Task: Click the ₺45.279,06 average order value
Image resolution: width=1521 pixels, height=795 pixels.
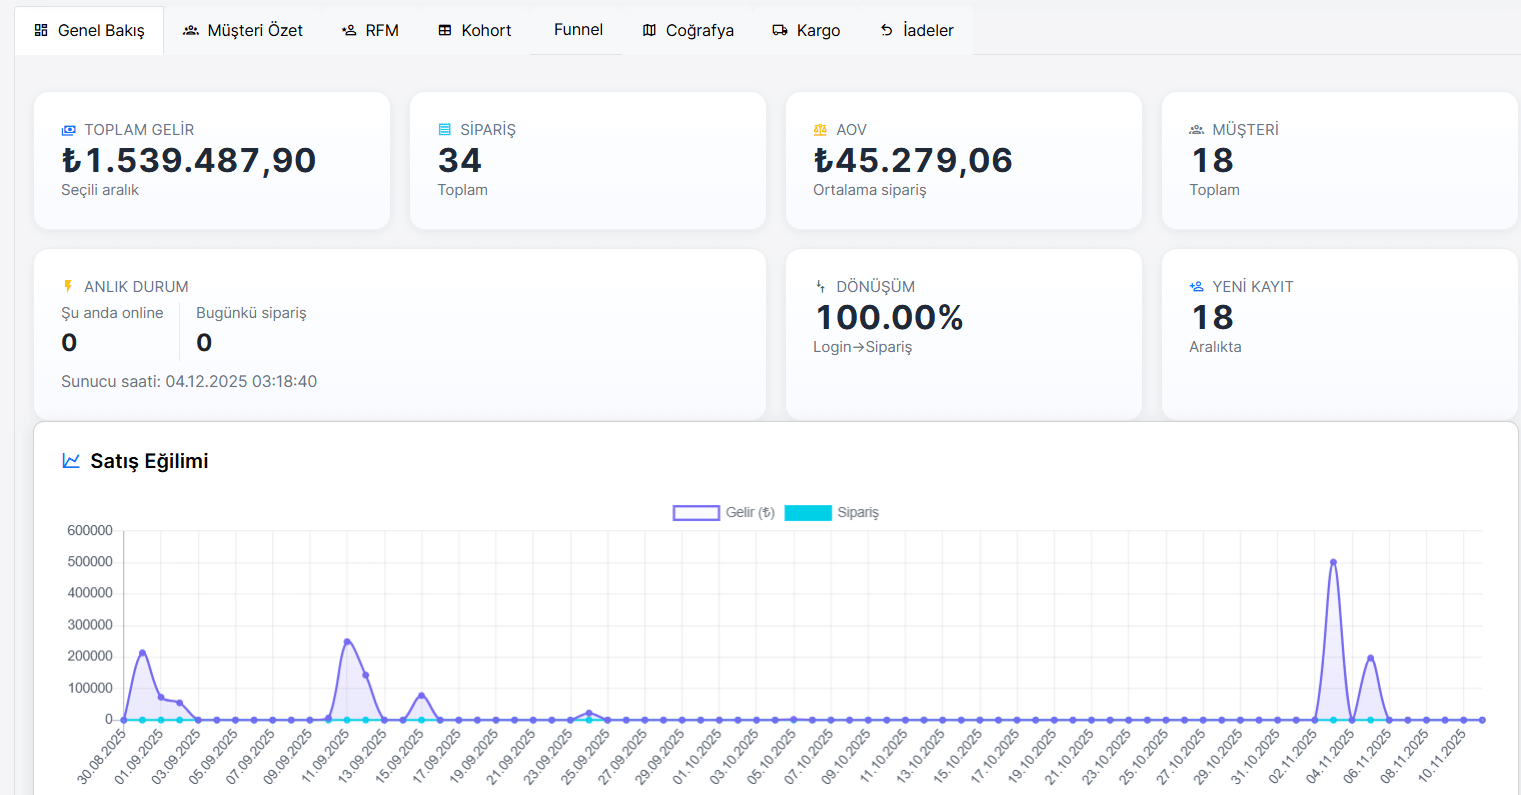Action: tap(913, 160)
